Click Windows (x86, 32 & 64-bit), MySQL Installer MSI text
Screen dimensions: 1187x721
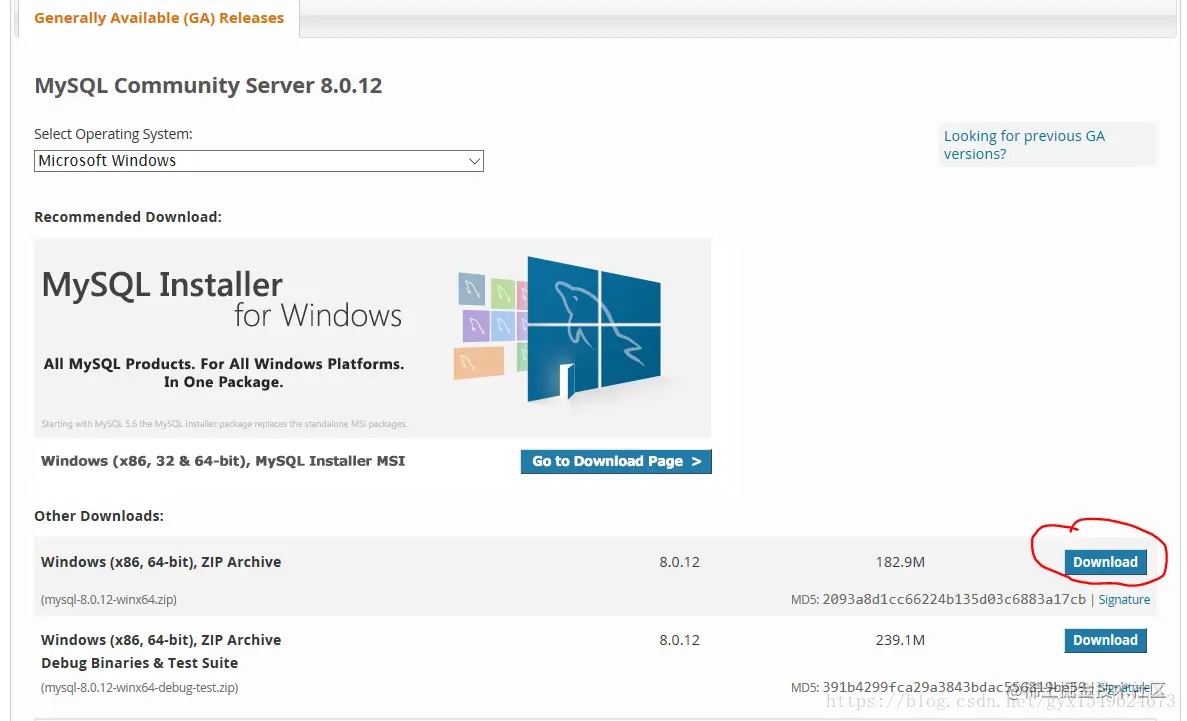223,461
